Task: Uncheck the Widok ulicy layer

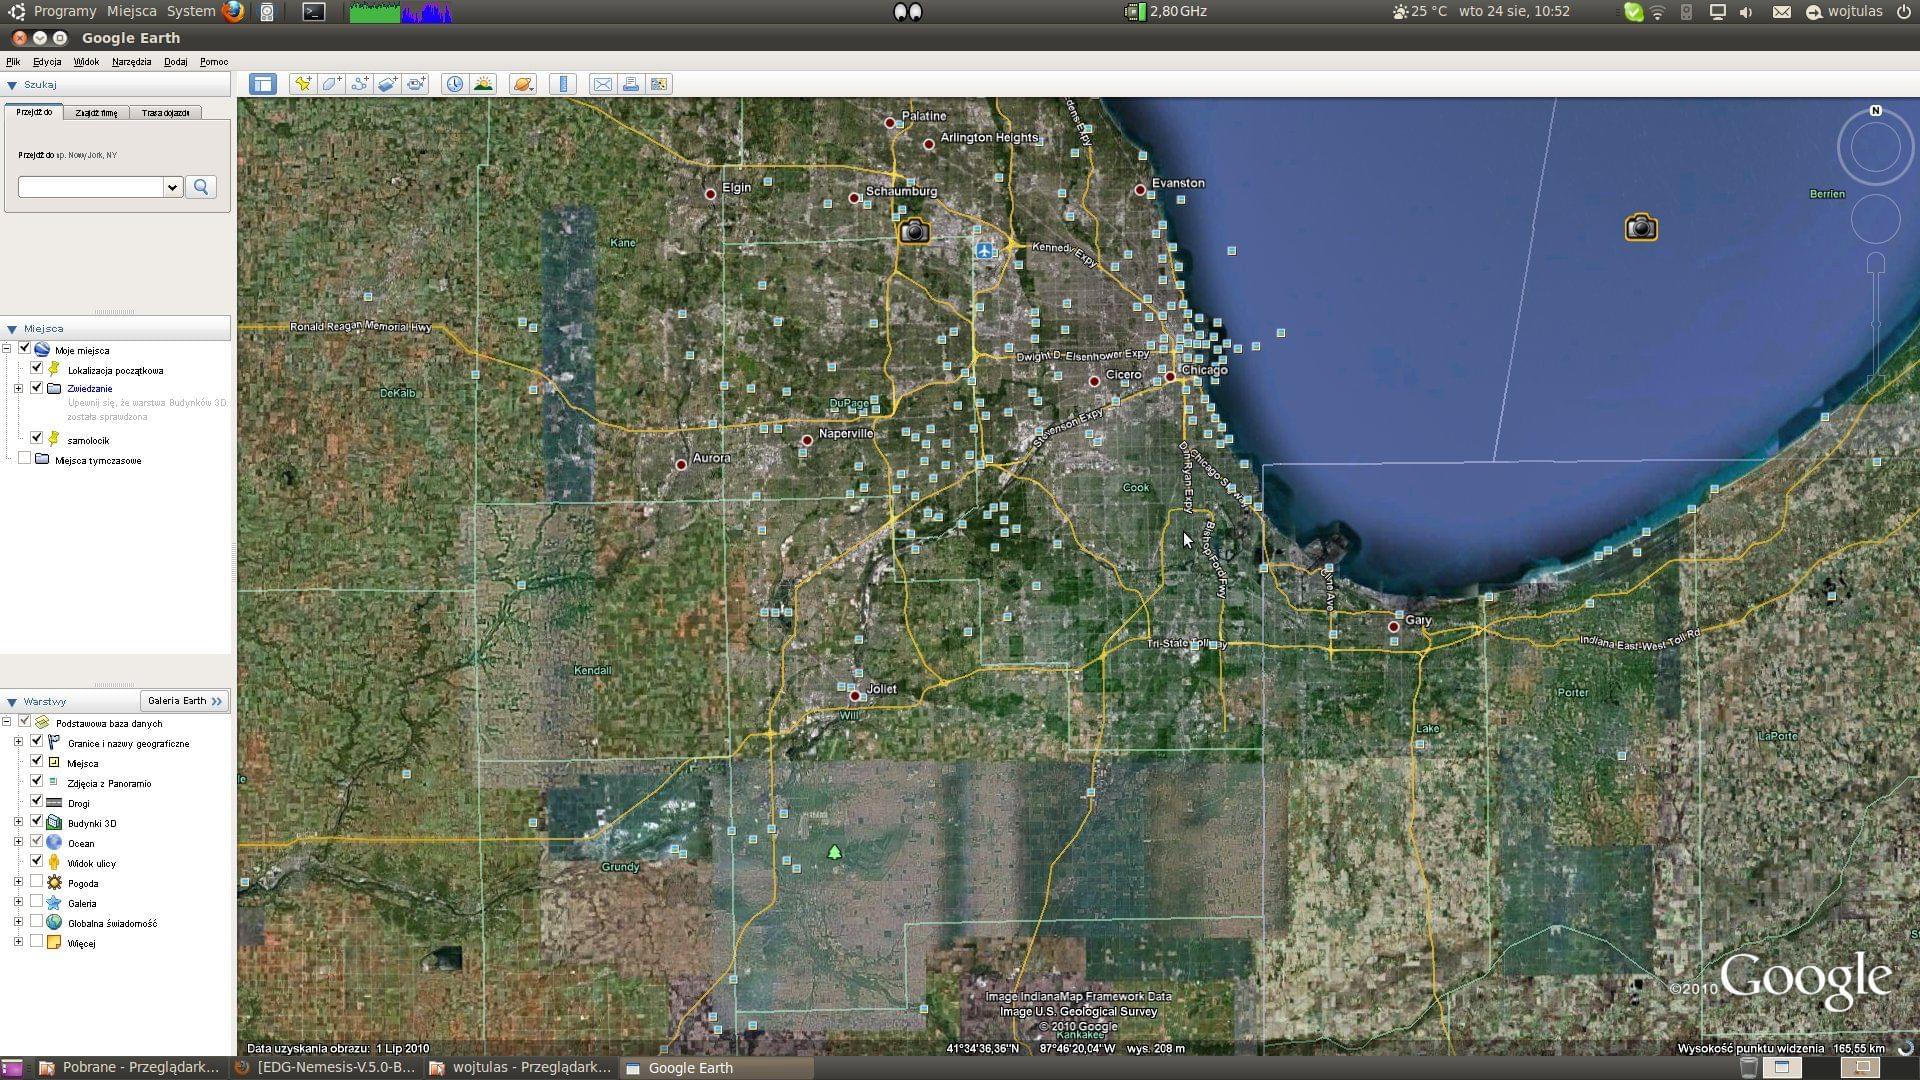Action: point(37,862)
